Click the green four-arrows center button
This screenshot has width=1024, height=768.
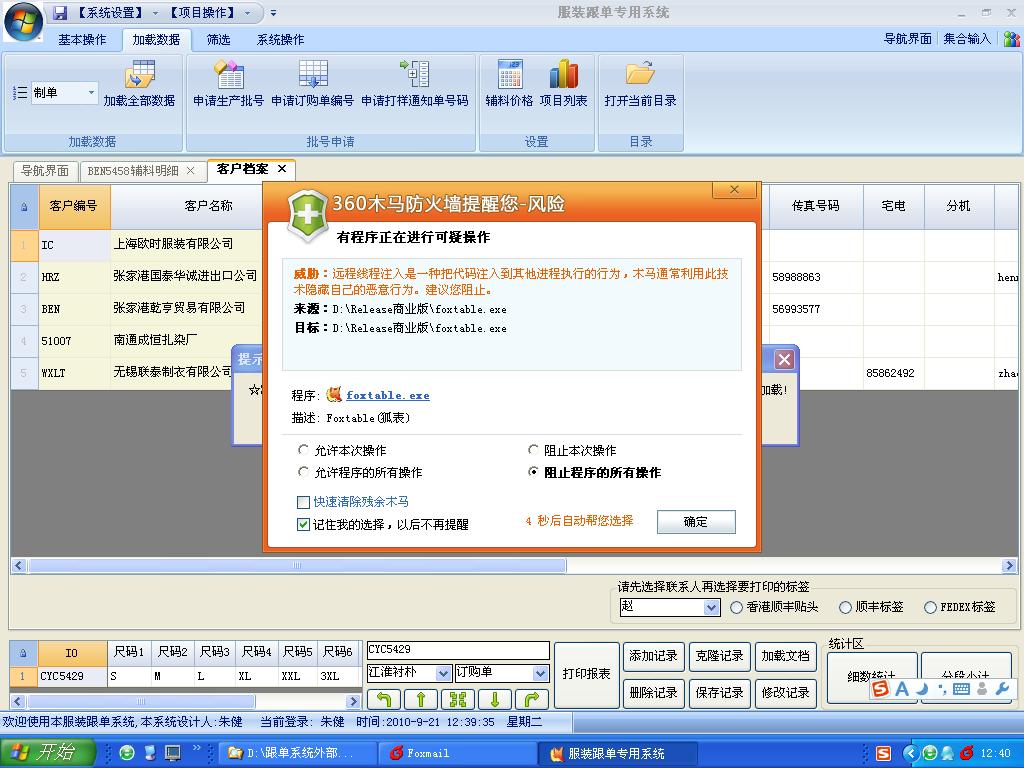click(x=458, y=699)
